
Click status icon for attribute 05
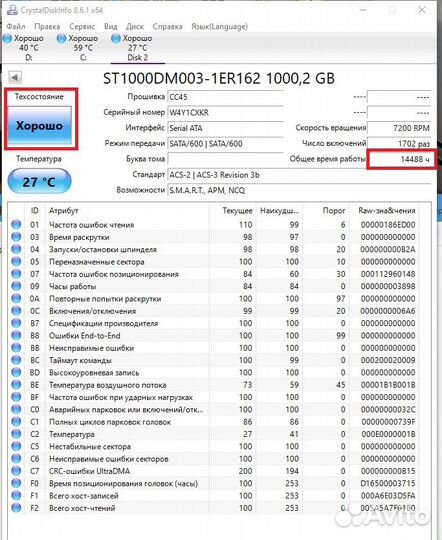click(16, 262)
